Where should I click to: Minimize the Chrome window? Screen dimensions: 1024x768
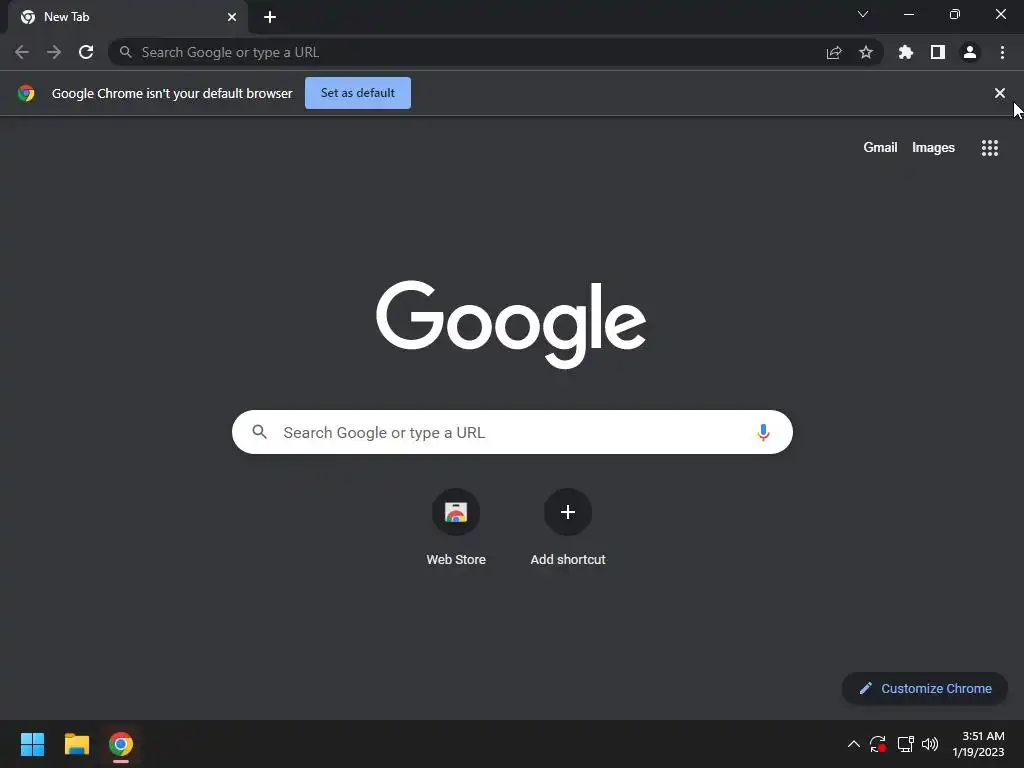coord(908,14)
